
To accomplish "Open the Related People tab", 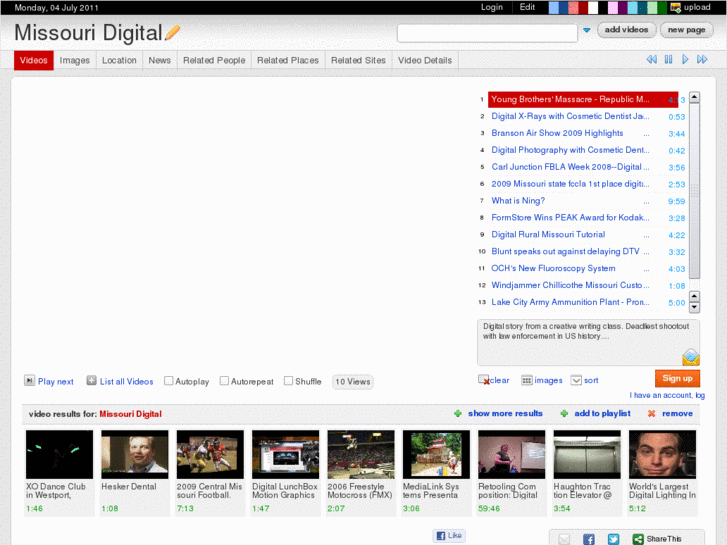I will coord(214,60).
